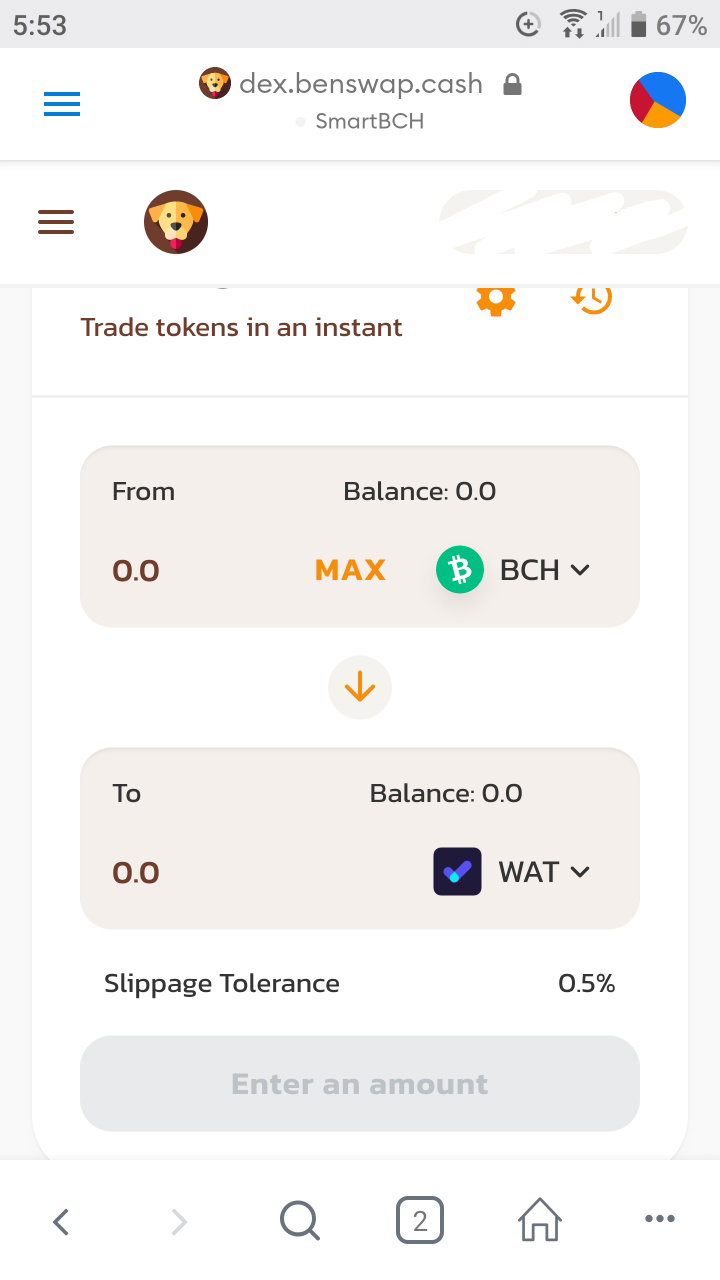Image resolution: width=720 pixels, height=1280 pixels.
Task: Tap the BenSwap dog logo
Action: click(176, 222)
